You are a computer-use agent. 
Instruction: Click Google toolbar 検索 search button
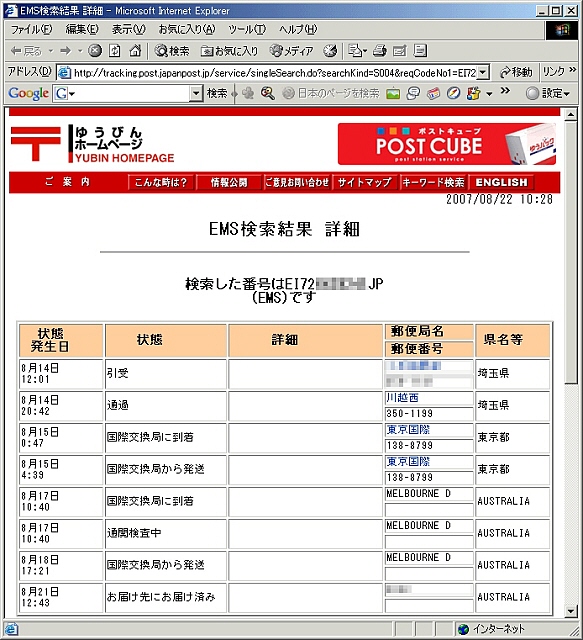(217, 93)
